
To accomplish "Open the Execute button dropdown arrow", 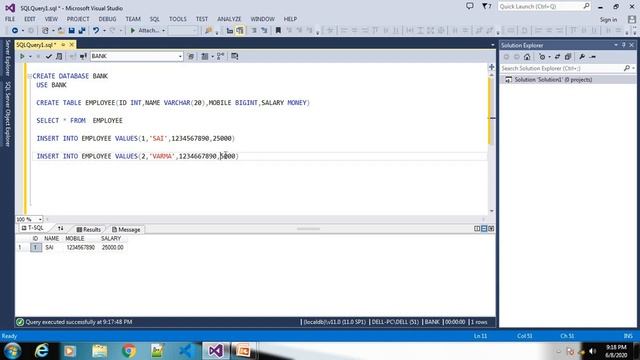I will pyautogui.click(x=30, y=56).
